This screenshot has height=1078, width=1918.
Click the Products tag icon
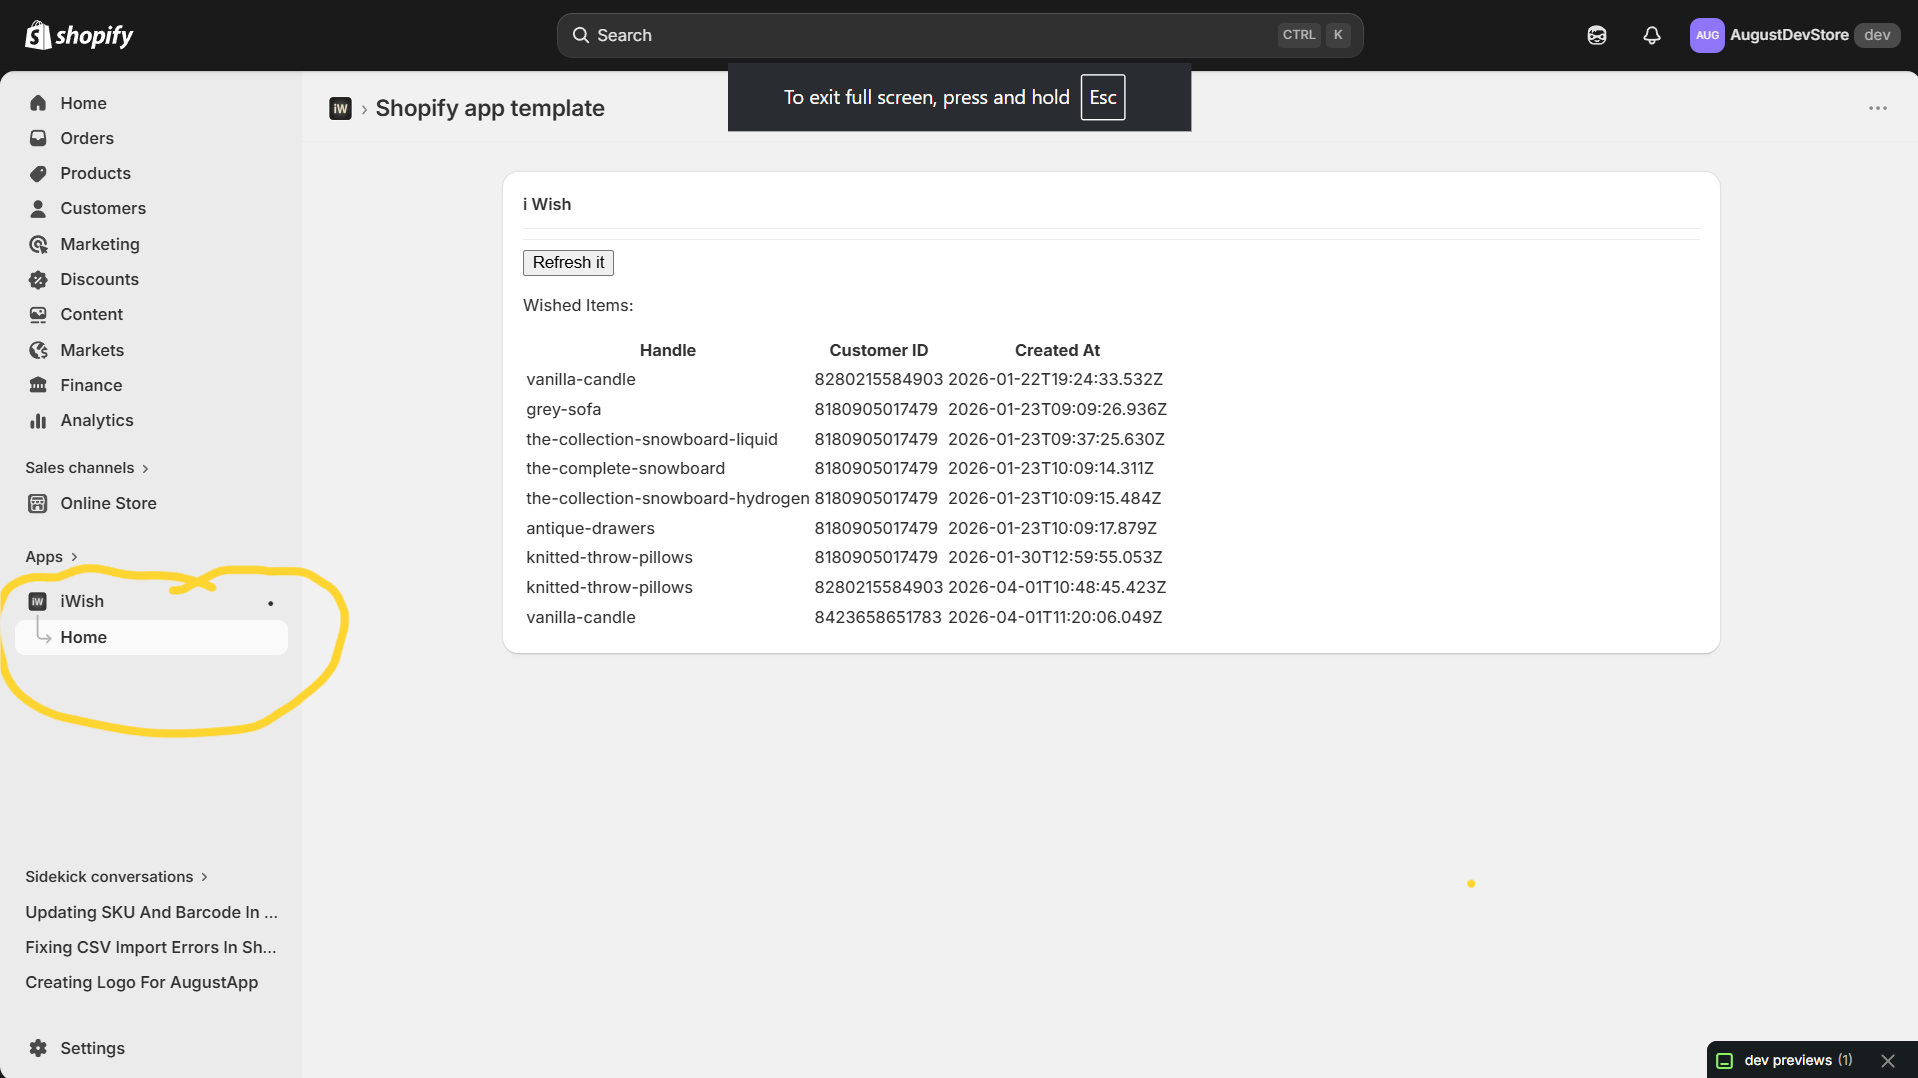[38, 173]
